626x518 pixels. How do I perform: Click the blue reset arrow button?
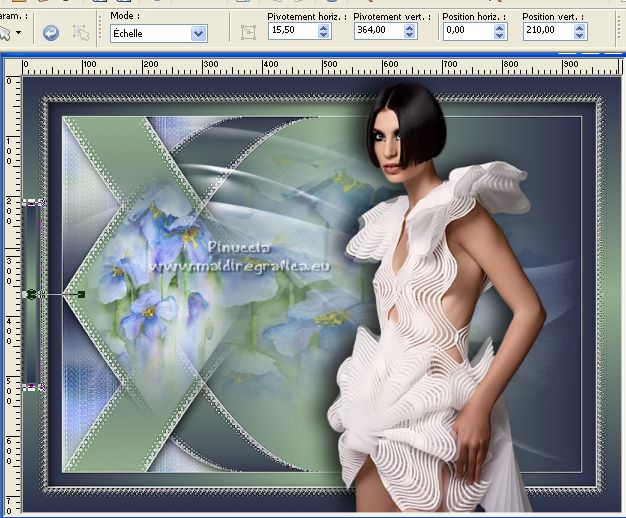click(51, 33)
